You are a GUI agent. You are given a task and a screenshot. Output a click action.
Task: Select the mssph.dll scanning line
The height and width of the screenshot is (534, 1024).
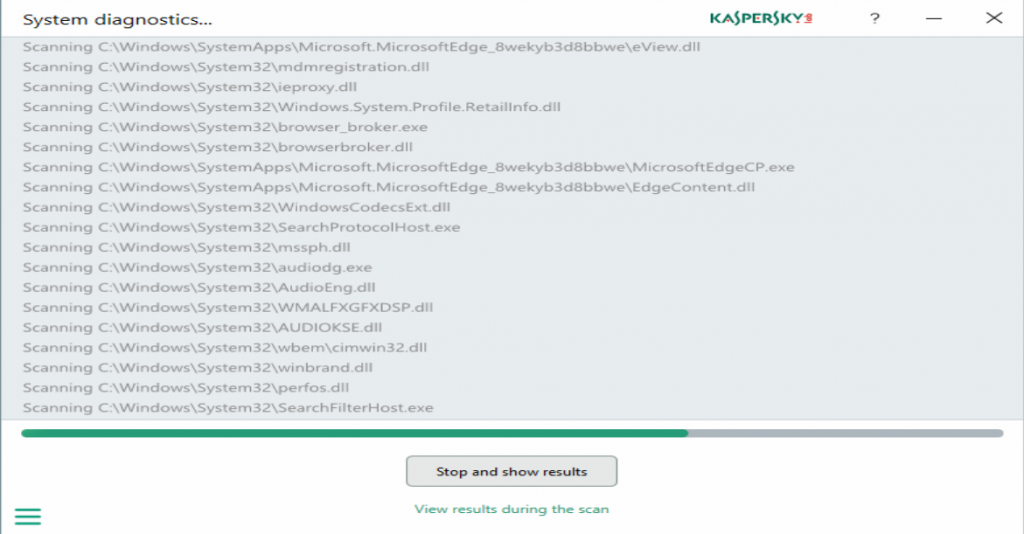(186, 247)
